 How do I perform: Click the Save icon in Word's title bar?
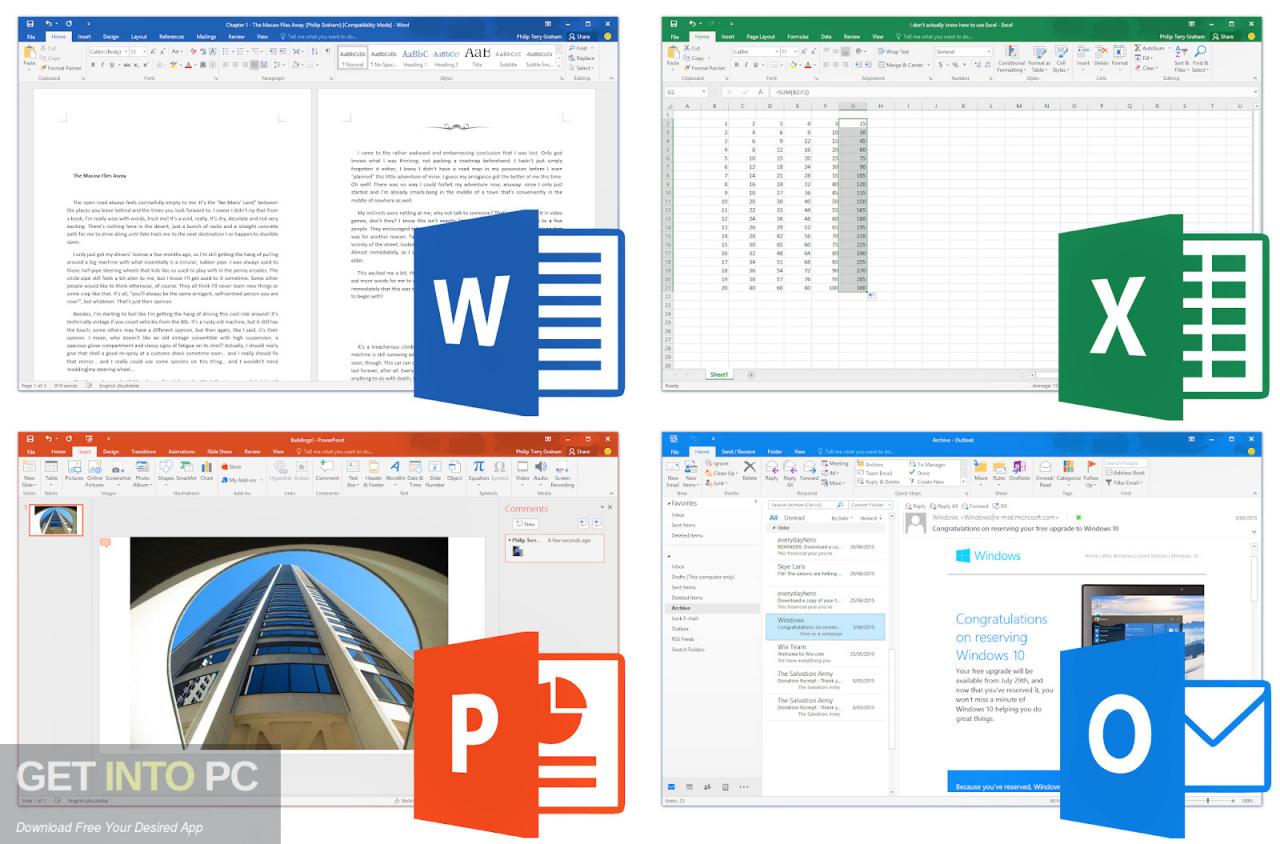[x=31, y=23]
